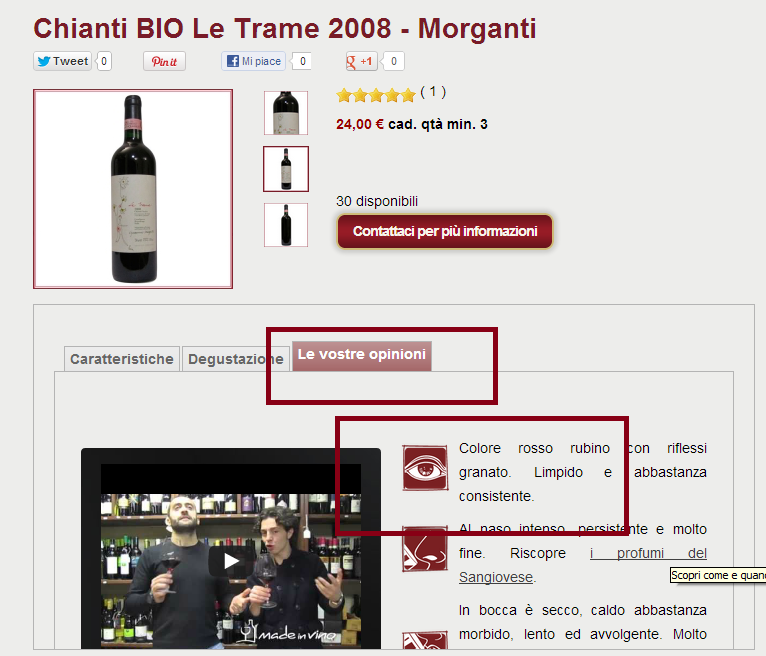Select the first bottle label thumbnail
The image size is (766, 656).
286,113
